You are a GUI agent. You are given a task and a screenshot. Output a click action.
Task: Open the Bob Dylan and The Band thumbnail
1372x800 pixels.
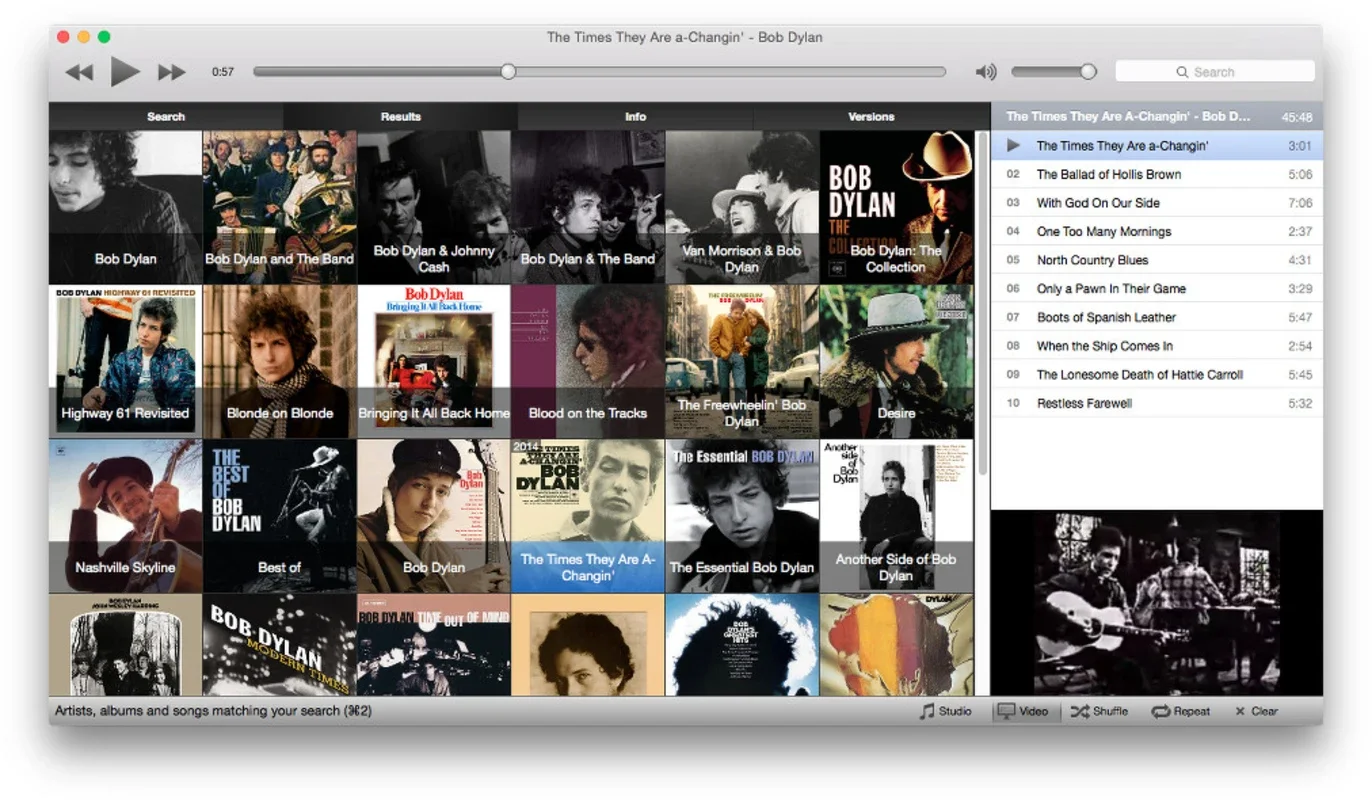pos(280,207)
